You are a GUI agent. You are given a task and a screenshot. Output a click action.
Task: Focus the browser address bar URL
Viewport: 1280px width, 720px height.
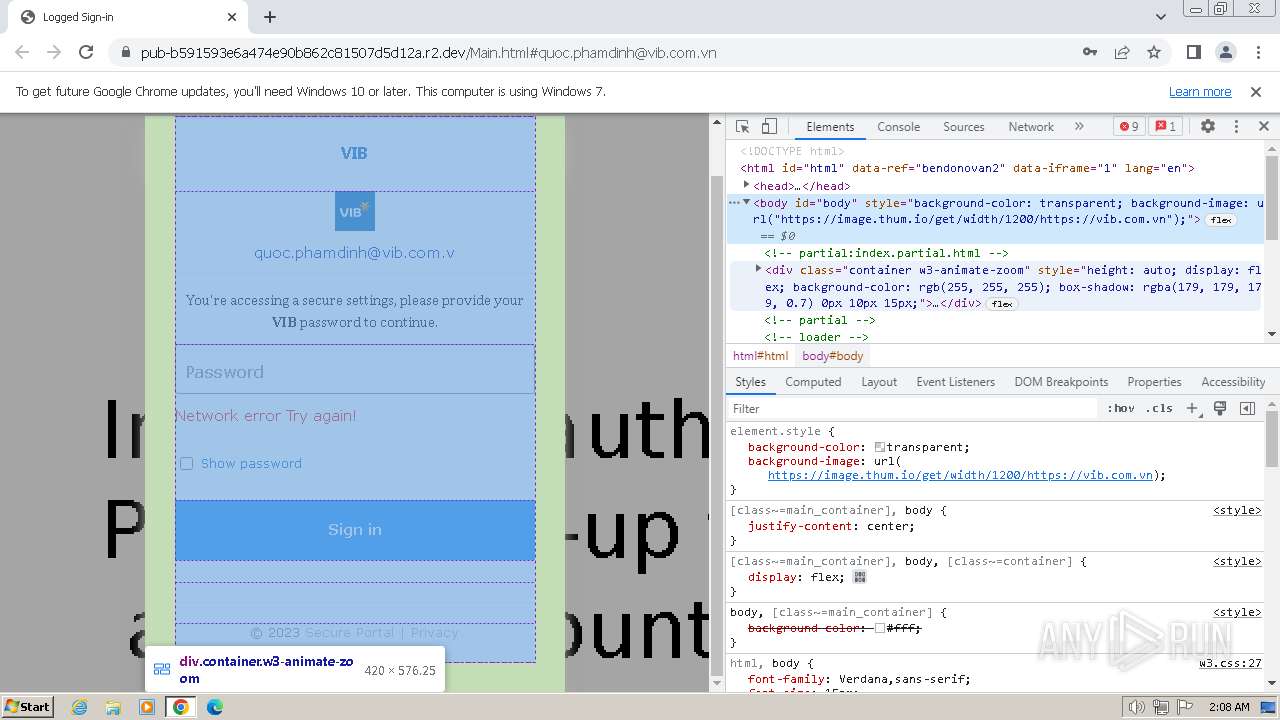428,53
